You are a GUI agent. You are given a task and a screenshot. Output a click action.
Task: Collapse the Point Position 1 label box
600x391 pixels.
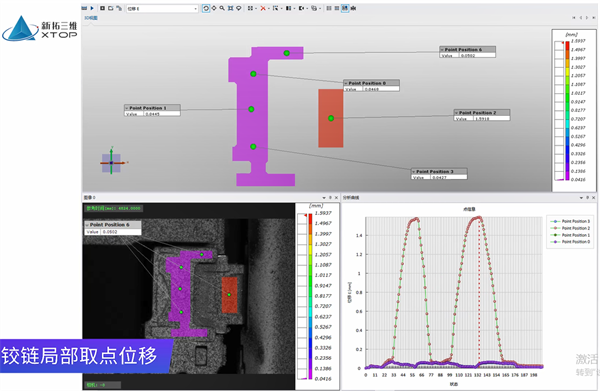click(x=127, y=108)
